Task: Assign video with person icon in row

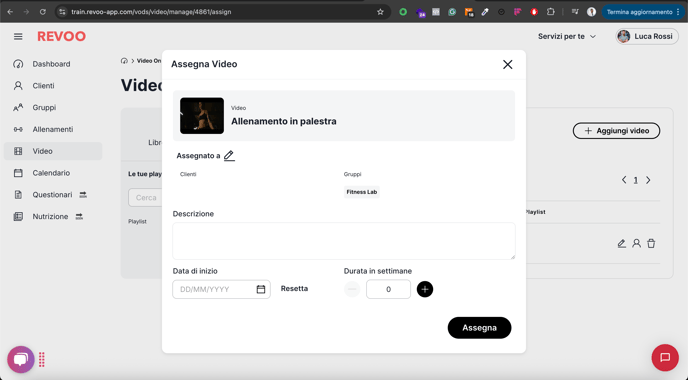Action: coord(636,243)
